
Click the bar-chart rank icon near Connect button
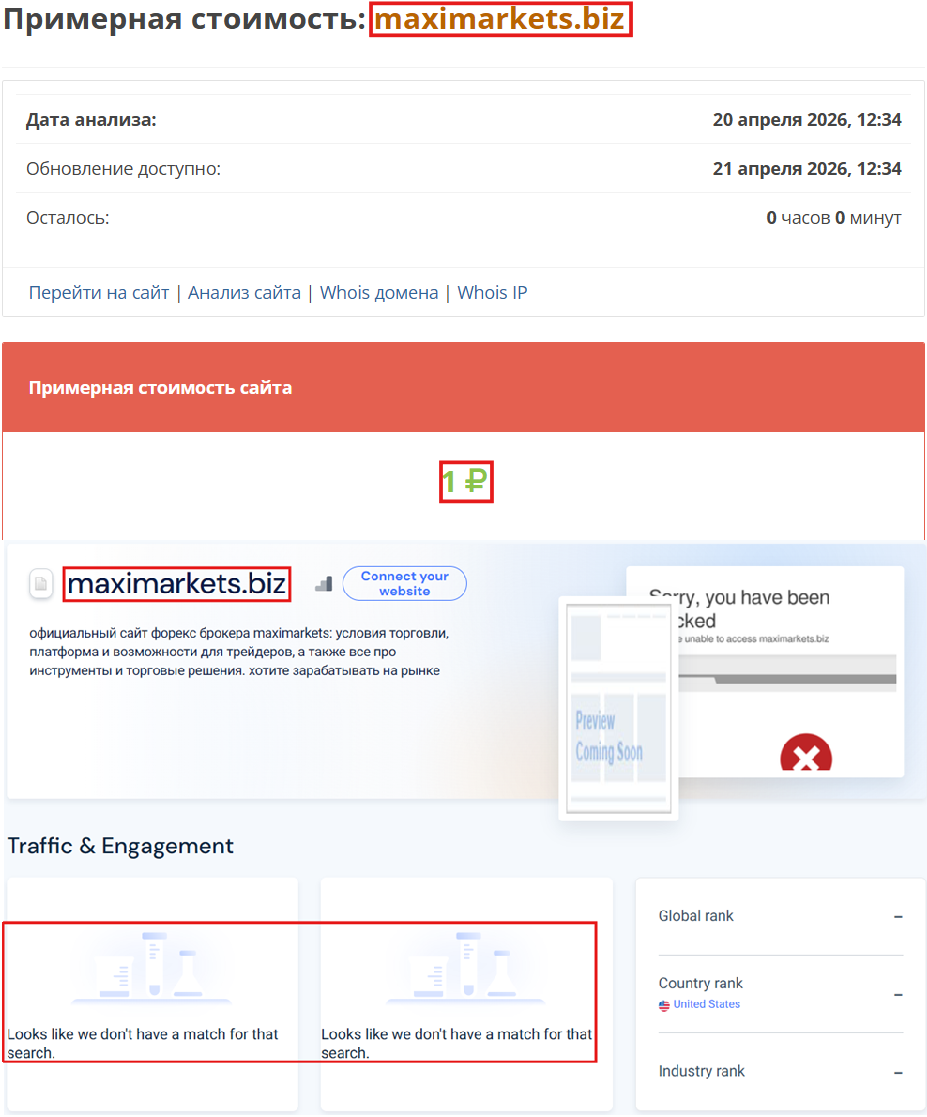[x=324, y=584]
